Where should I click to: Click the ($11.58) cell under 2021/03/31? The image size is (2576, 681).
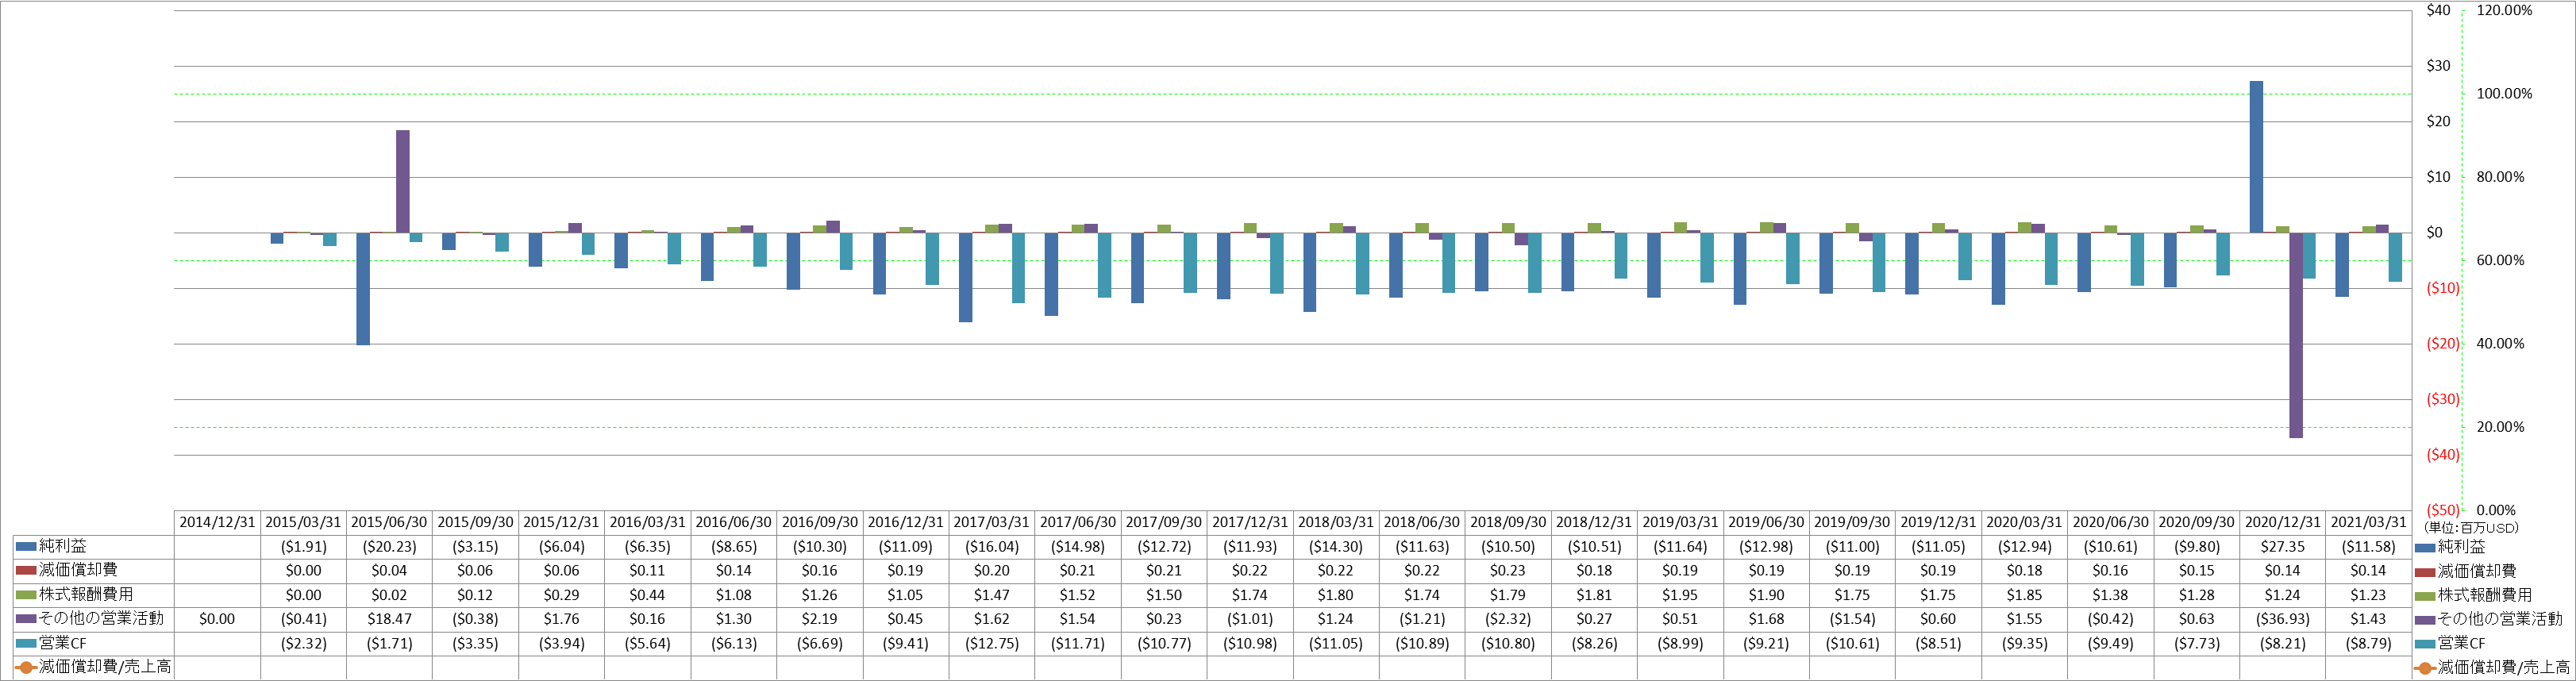(x=2368, y=547)
